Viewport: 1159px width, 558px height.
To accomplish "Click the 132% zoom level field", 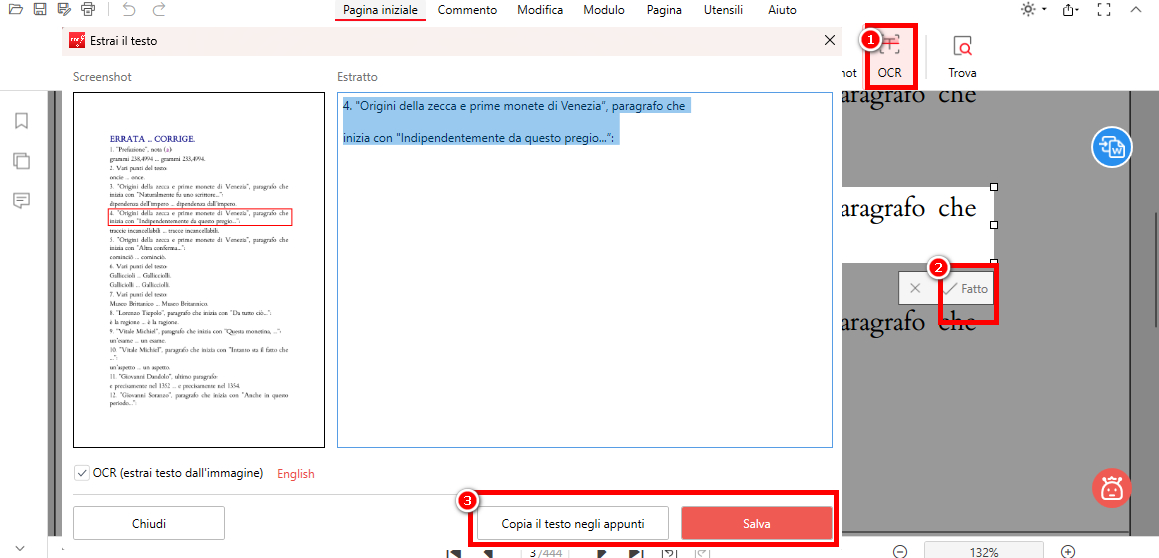I will [x=984, y=551].
